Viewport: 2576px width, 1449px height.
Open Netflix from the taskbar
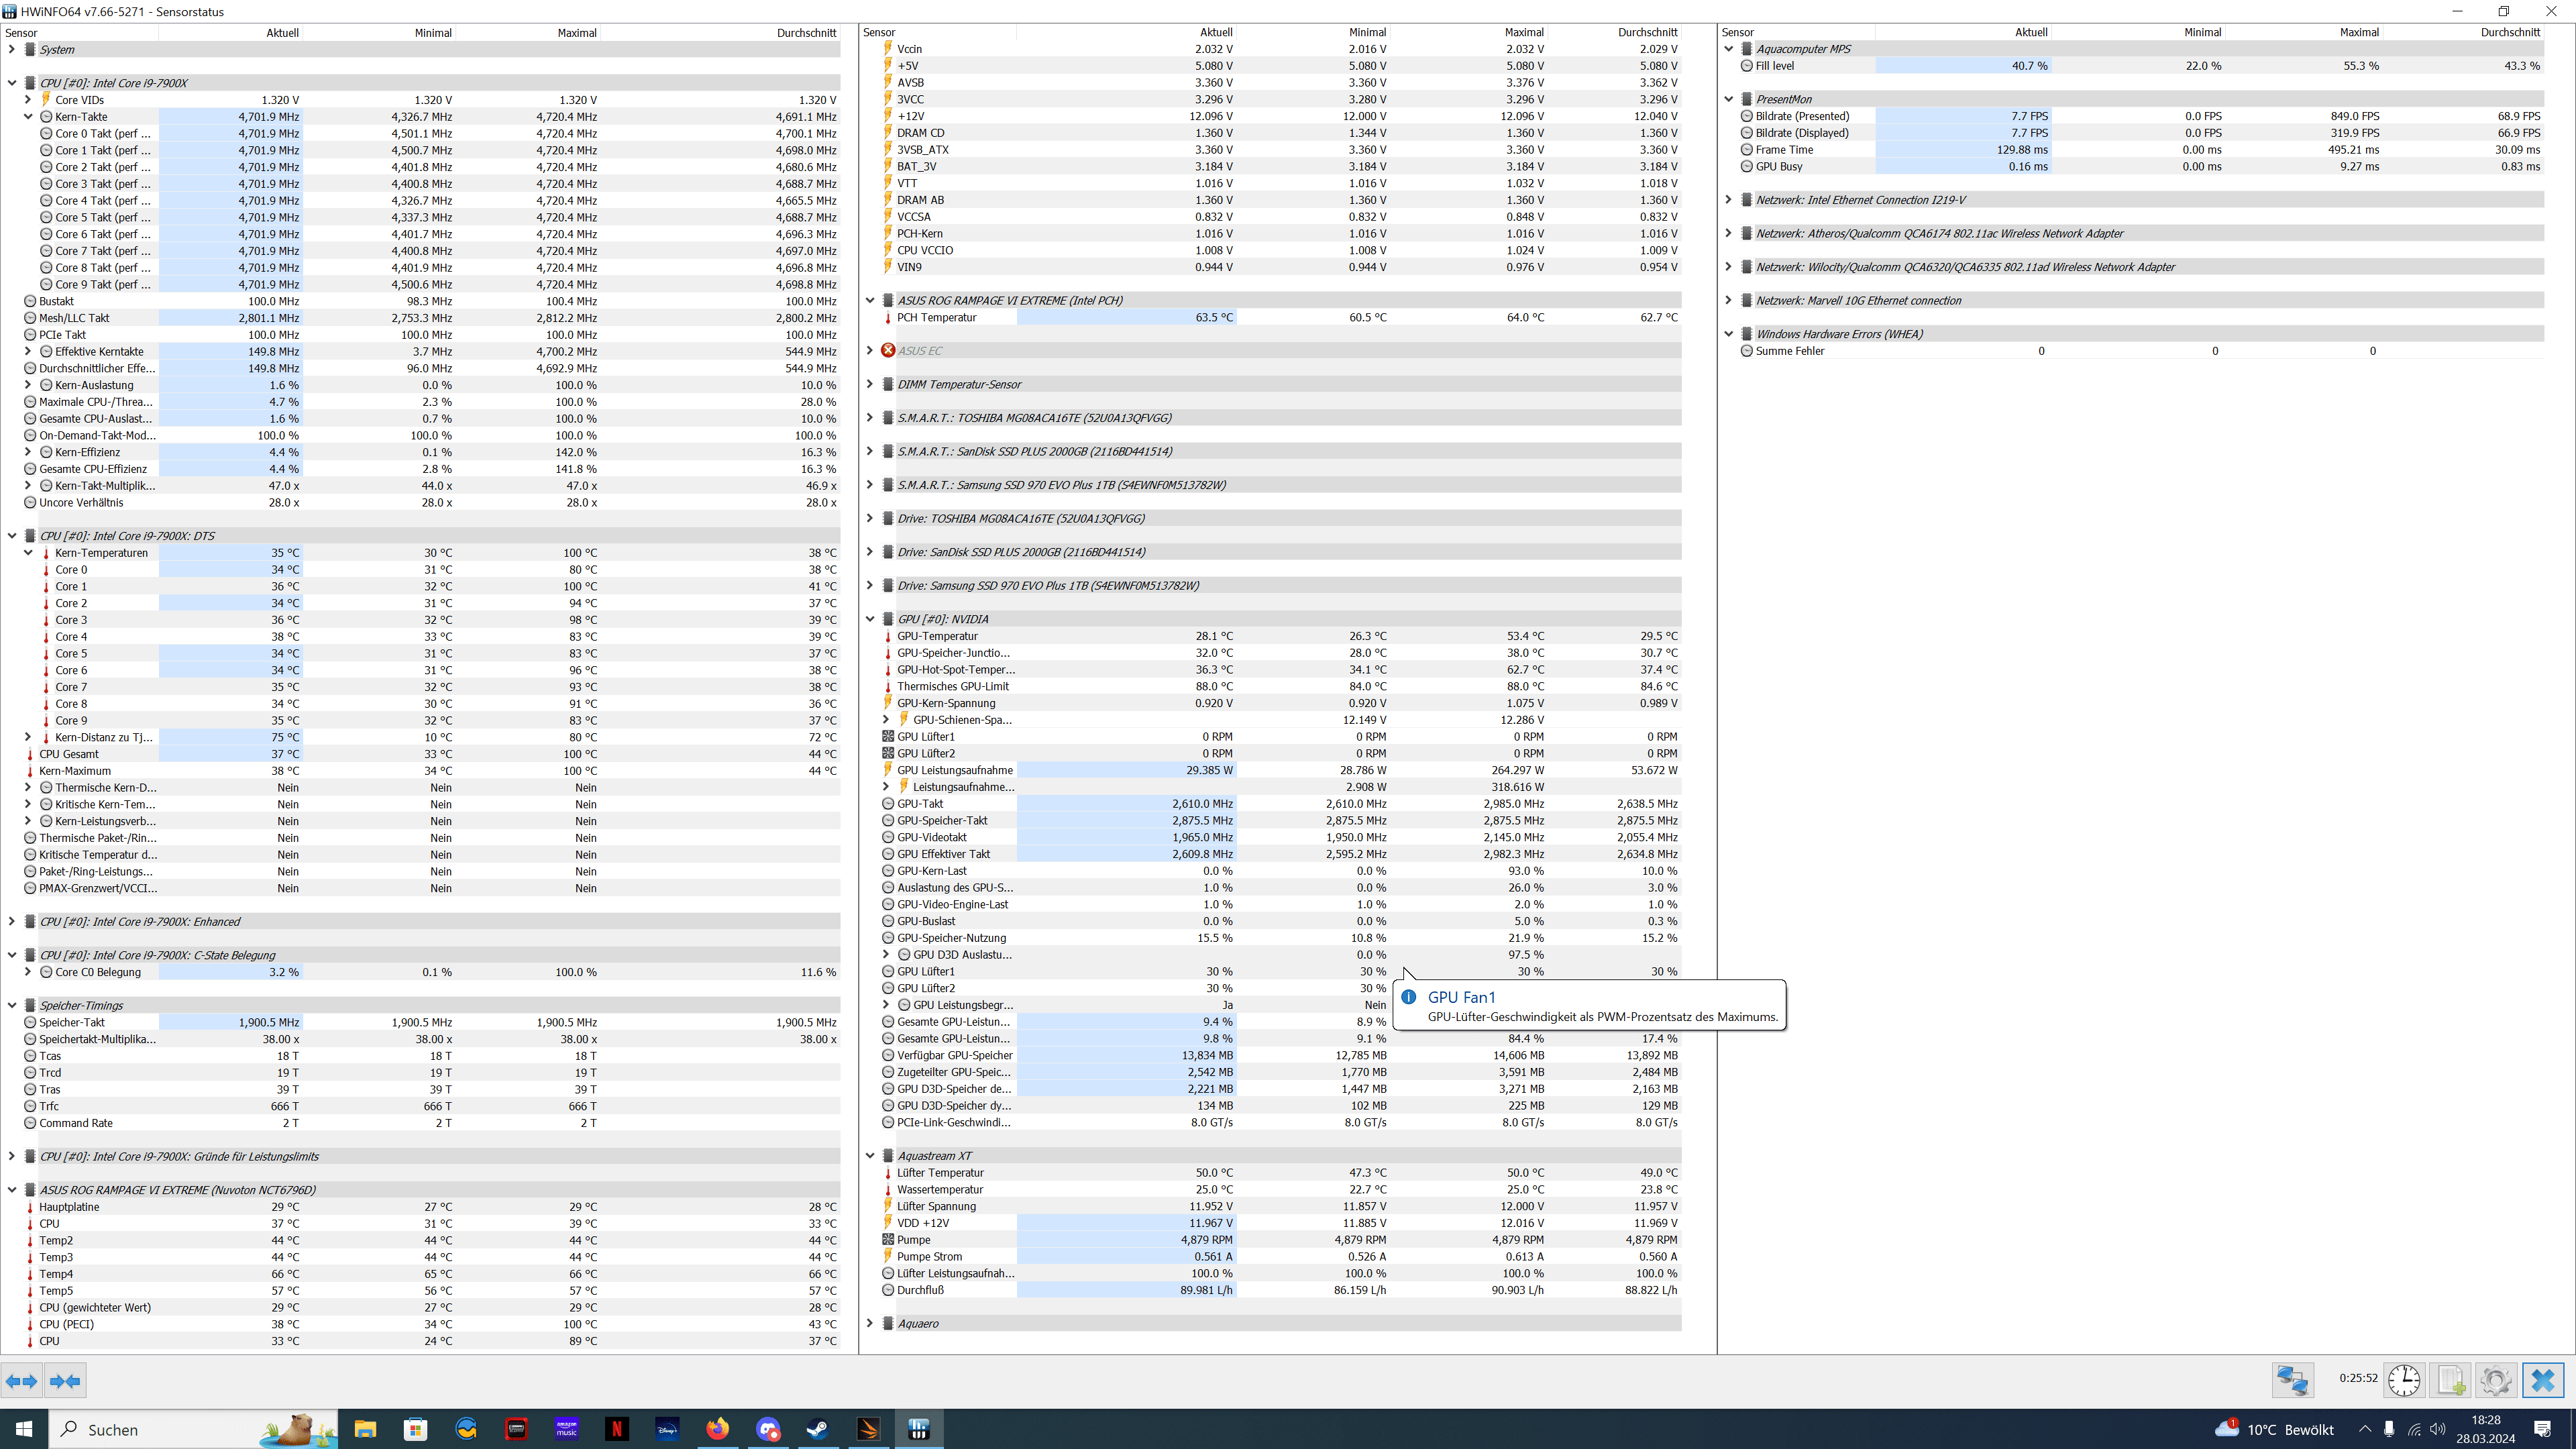[x=617, y=1429]
